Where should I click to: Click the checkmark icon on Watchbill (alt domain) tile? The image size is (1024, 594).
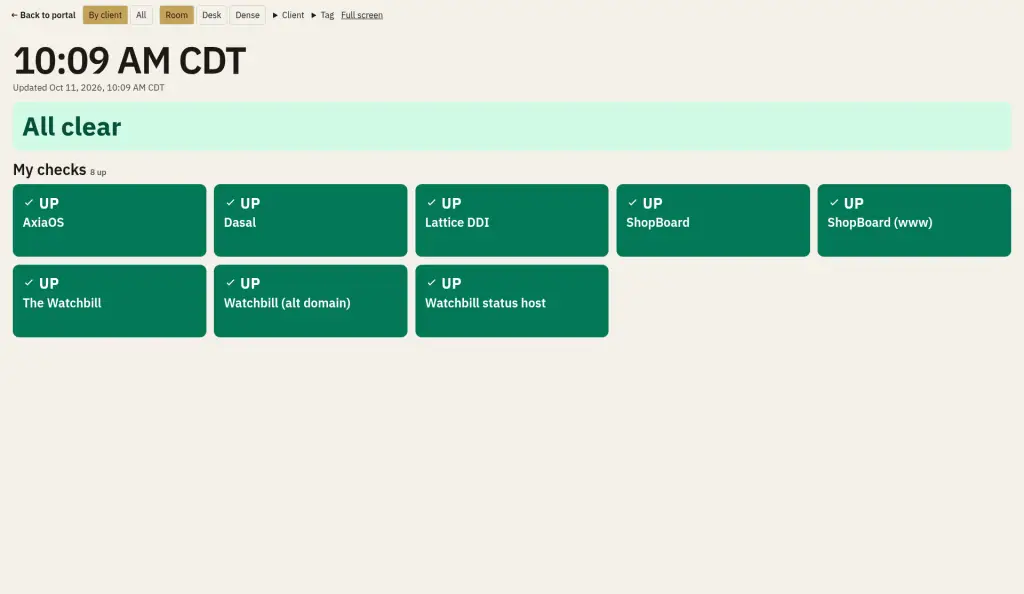(230, 283)
